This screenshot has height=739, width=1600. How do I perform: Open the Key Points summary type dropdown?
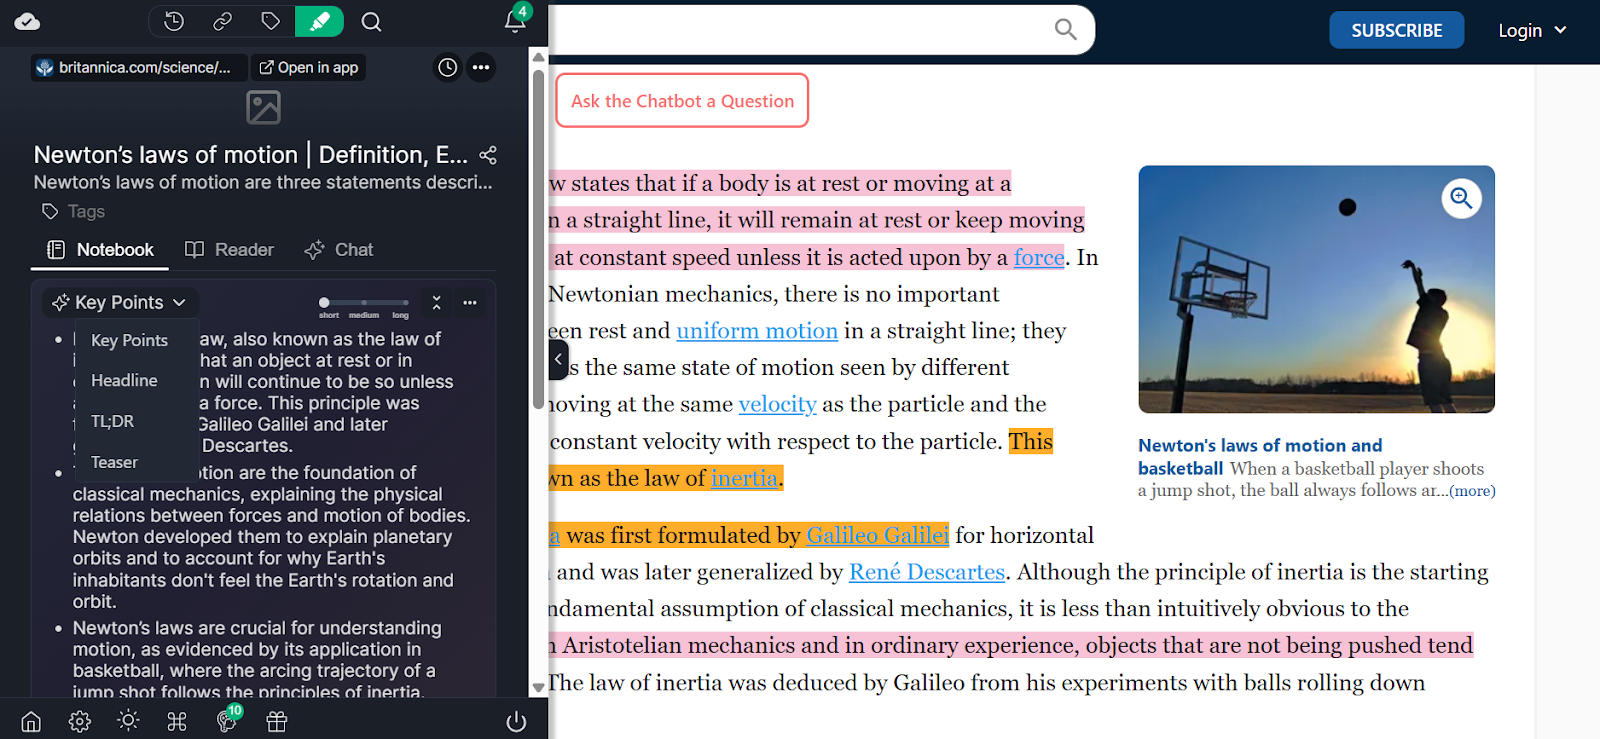click(120, 302)
